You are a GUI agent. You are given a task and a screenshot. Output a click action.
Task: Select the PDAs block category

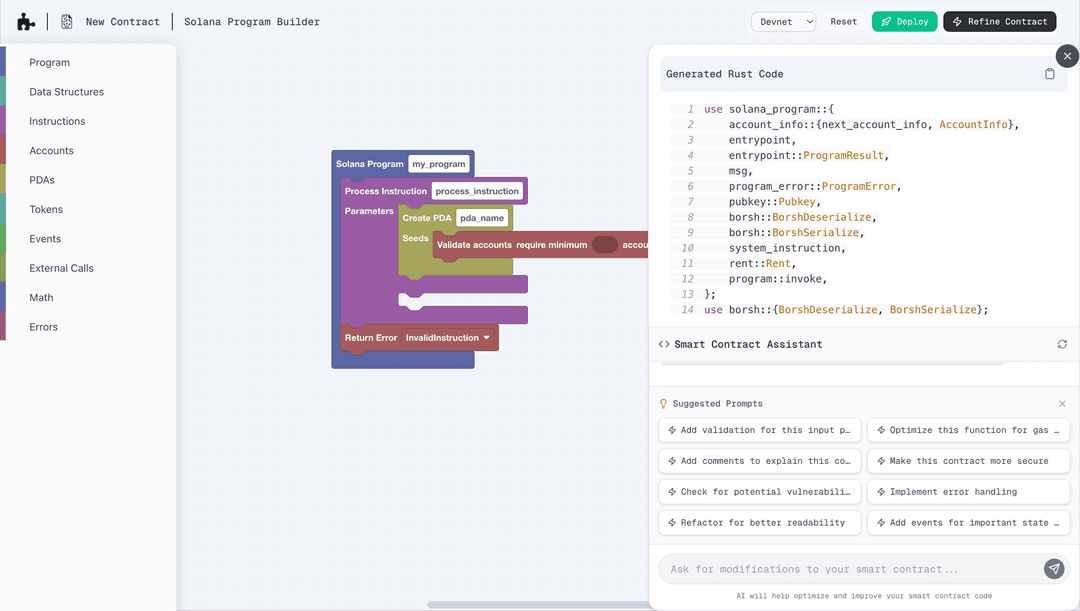click(x=42, y=180)
